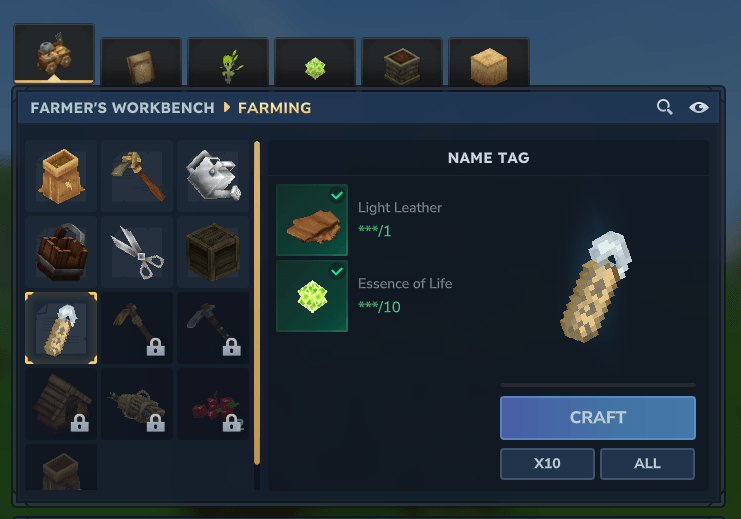The width and height of the screenshot is (741, 519).
Task: Click the locked animal coop recipe
Action: [x=61, y=404]
